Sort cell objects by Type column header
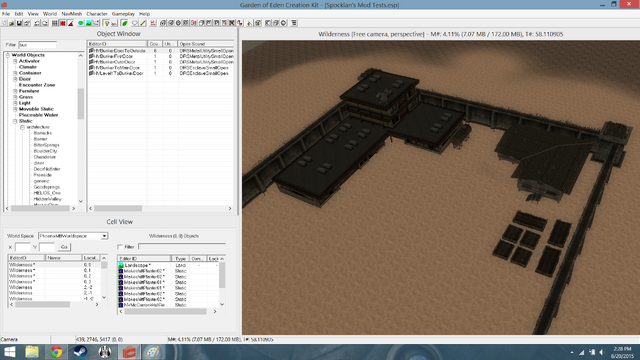Image resolution: width=640 pixels, height=360 pixels. click(180, 259)
